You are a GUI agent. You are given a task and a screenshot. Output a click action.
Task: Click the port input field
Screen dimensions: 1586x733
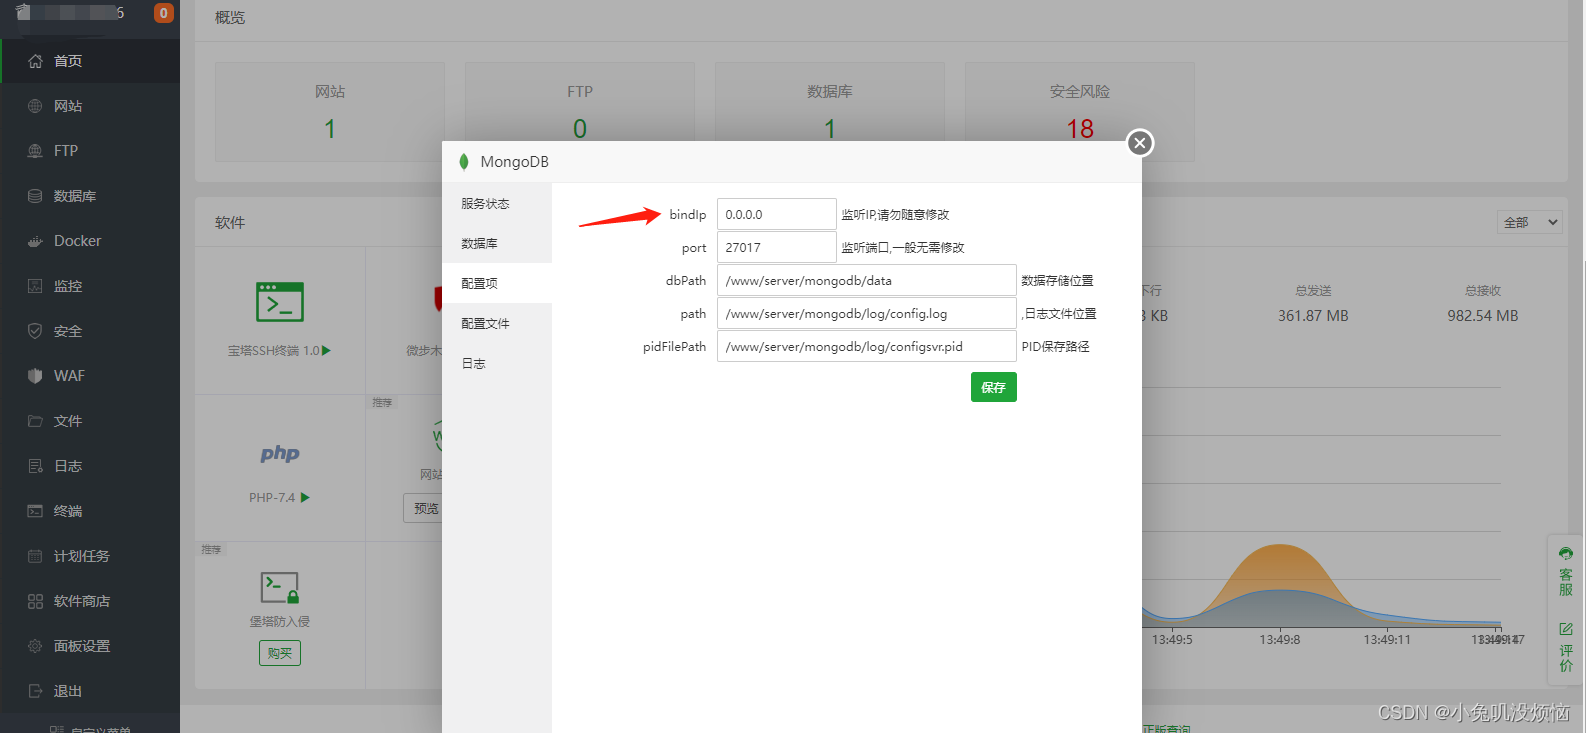[x=776, y=247]
